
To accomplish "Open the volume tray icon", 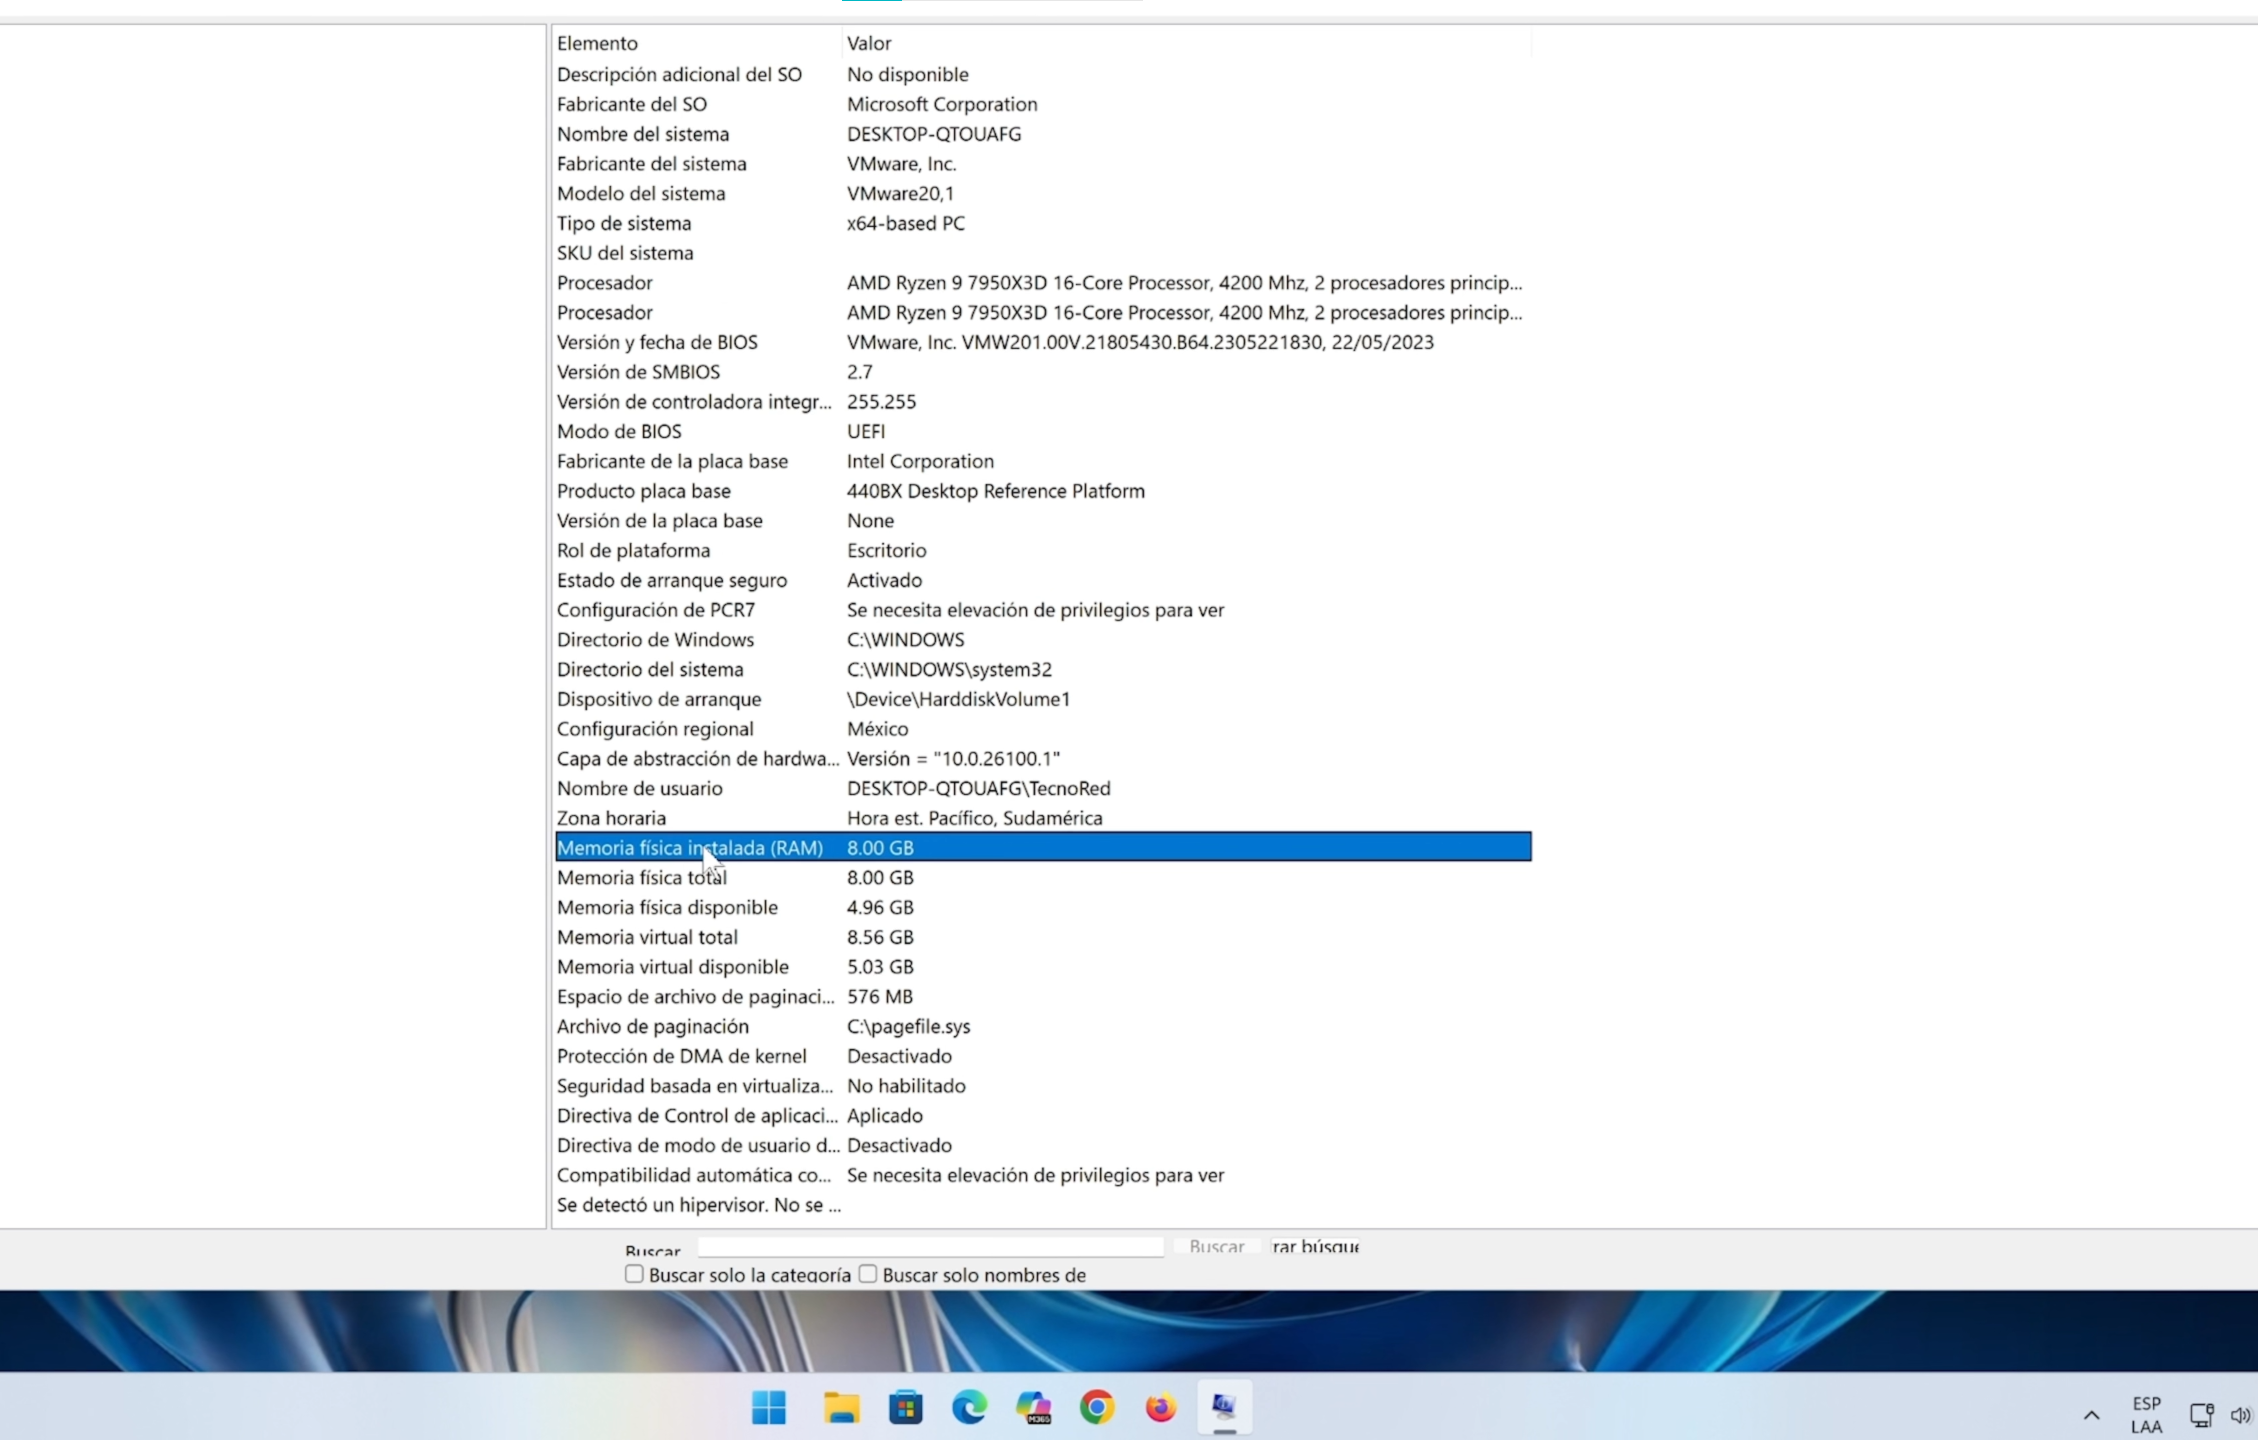I will click(2239, 1415).
